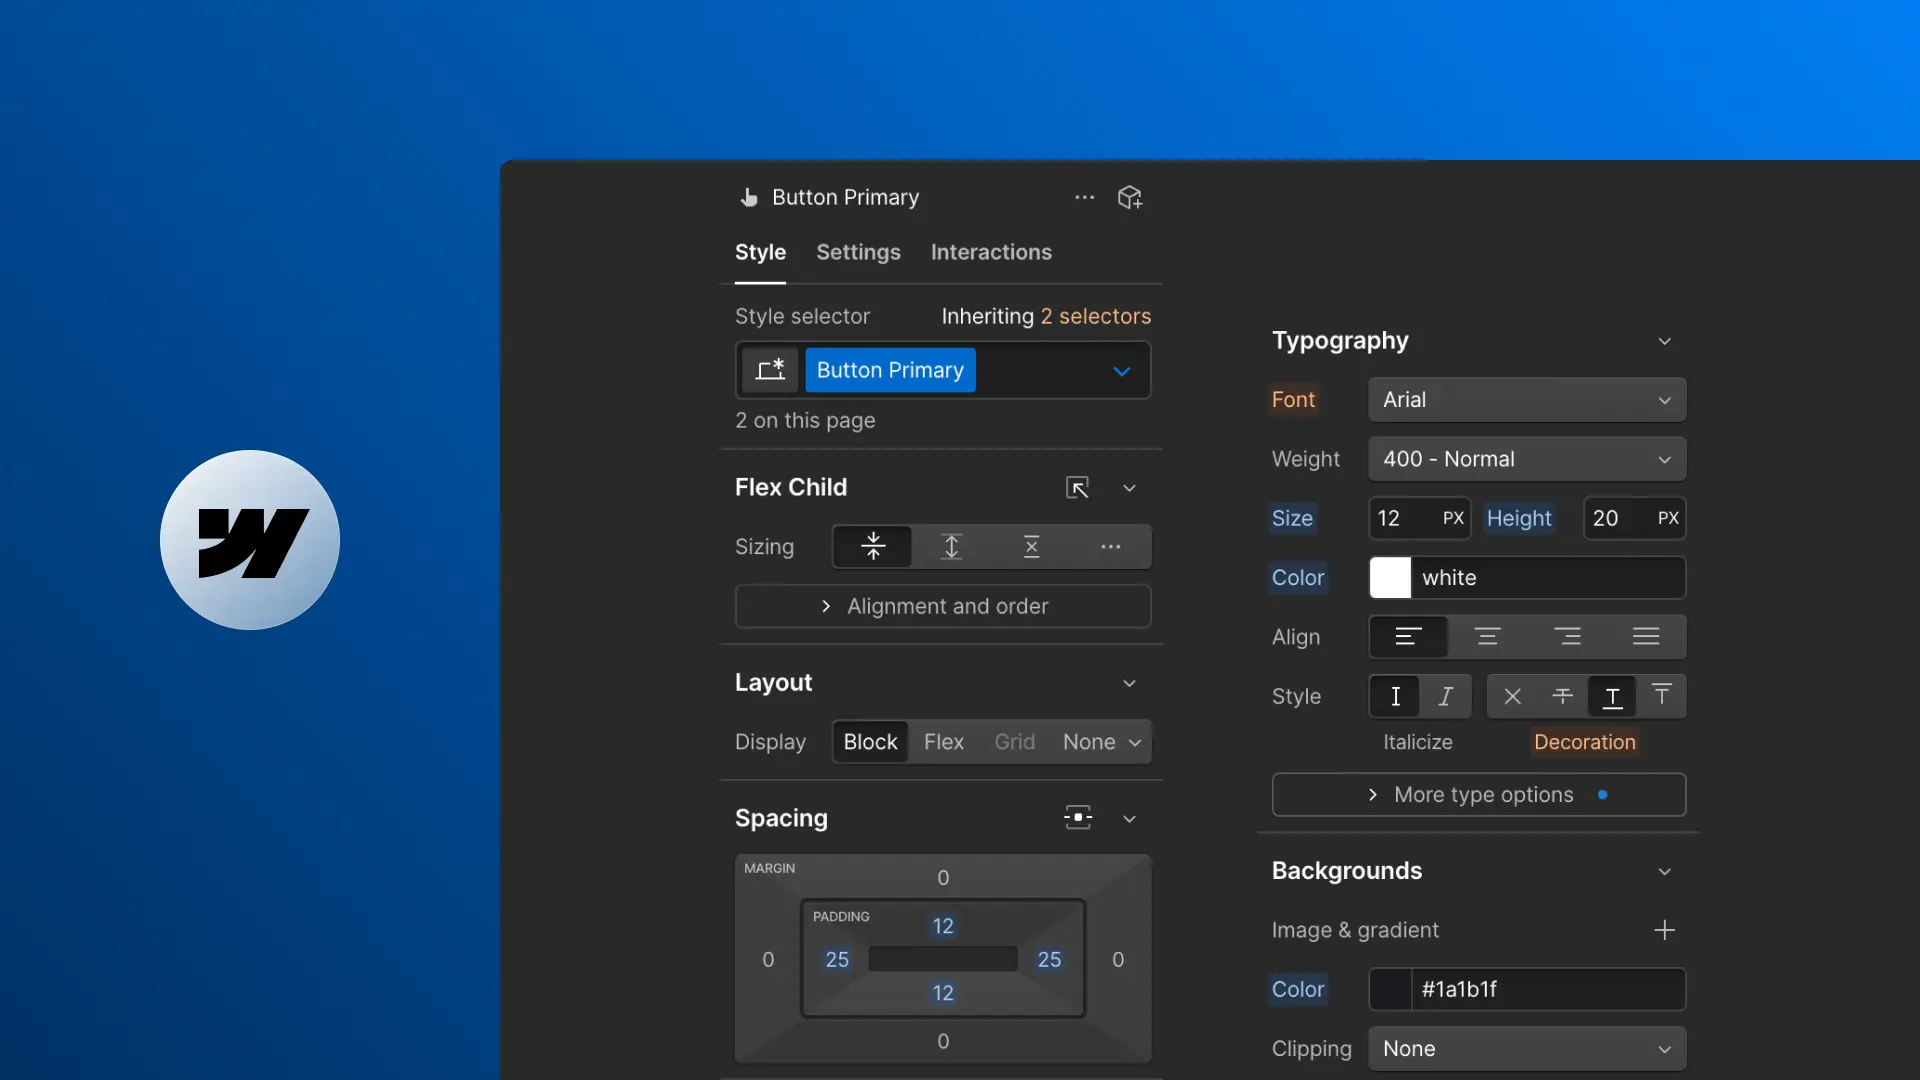Switch to the Settings tab
Screen dimensions: 1920x1080
858,252
